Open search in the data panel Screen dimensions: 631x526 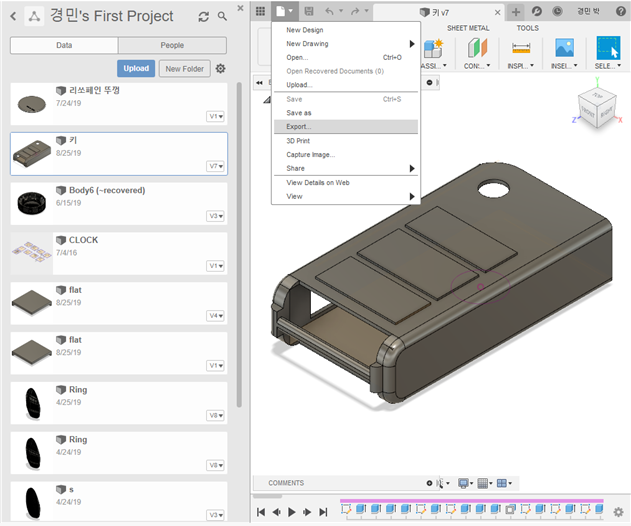coord(222,16)
